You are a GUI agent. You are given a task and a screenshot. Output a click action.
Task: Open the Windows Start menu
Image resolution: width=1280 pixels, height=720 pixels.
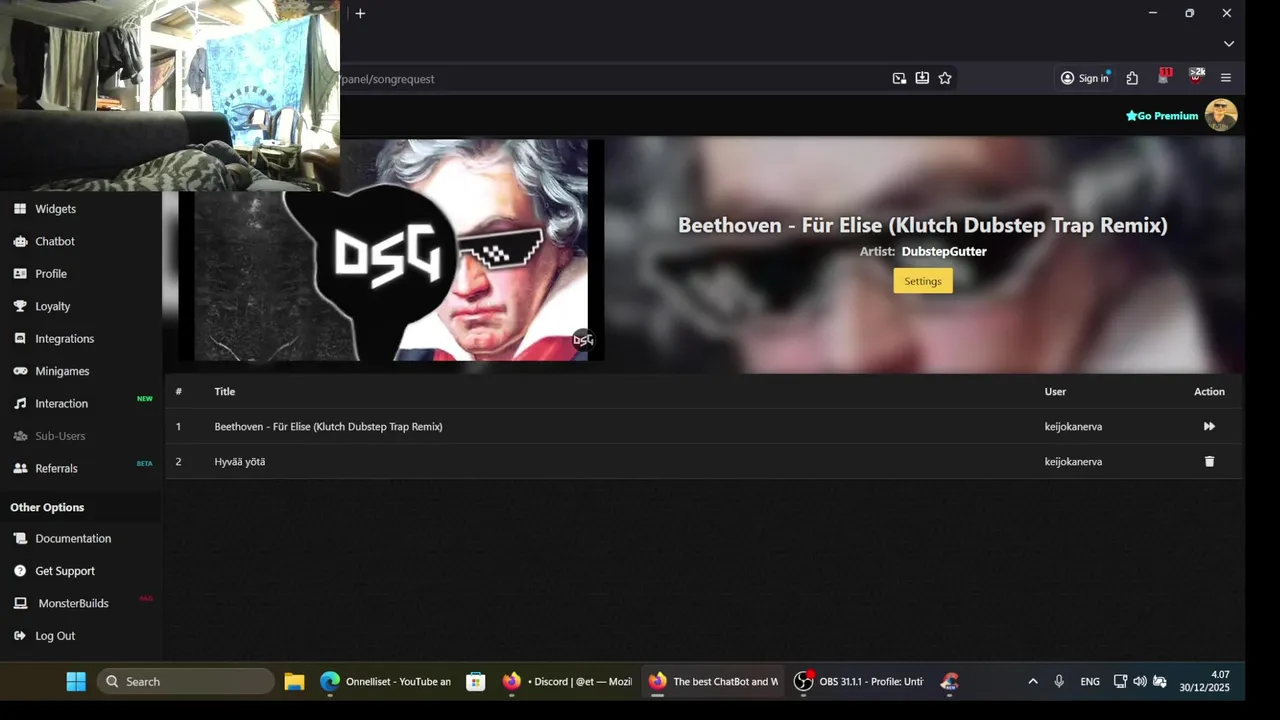pos(76,682)
